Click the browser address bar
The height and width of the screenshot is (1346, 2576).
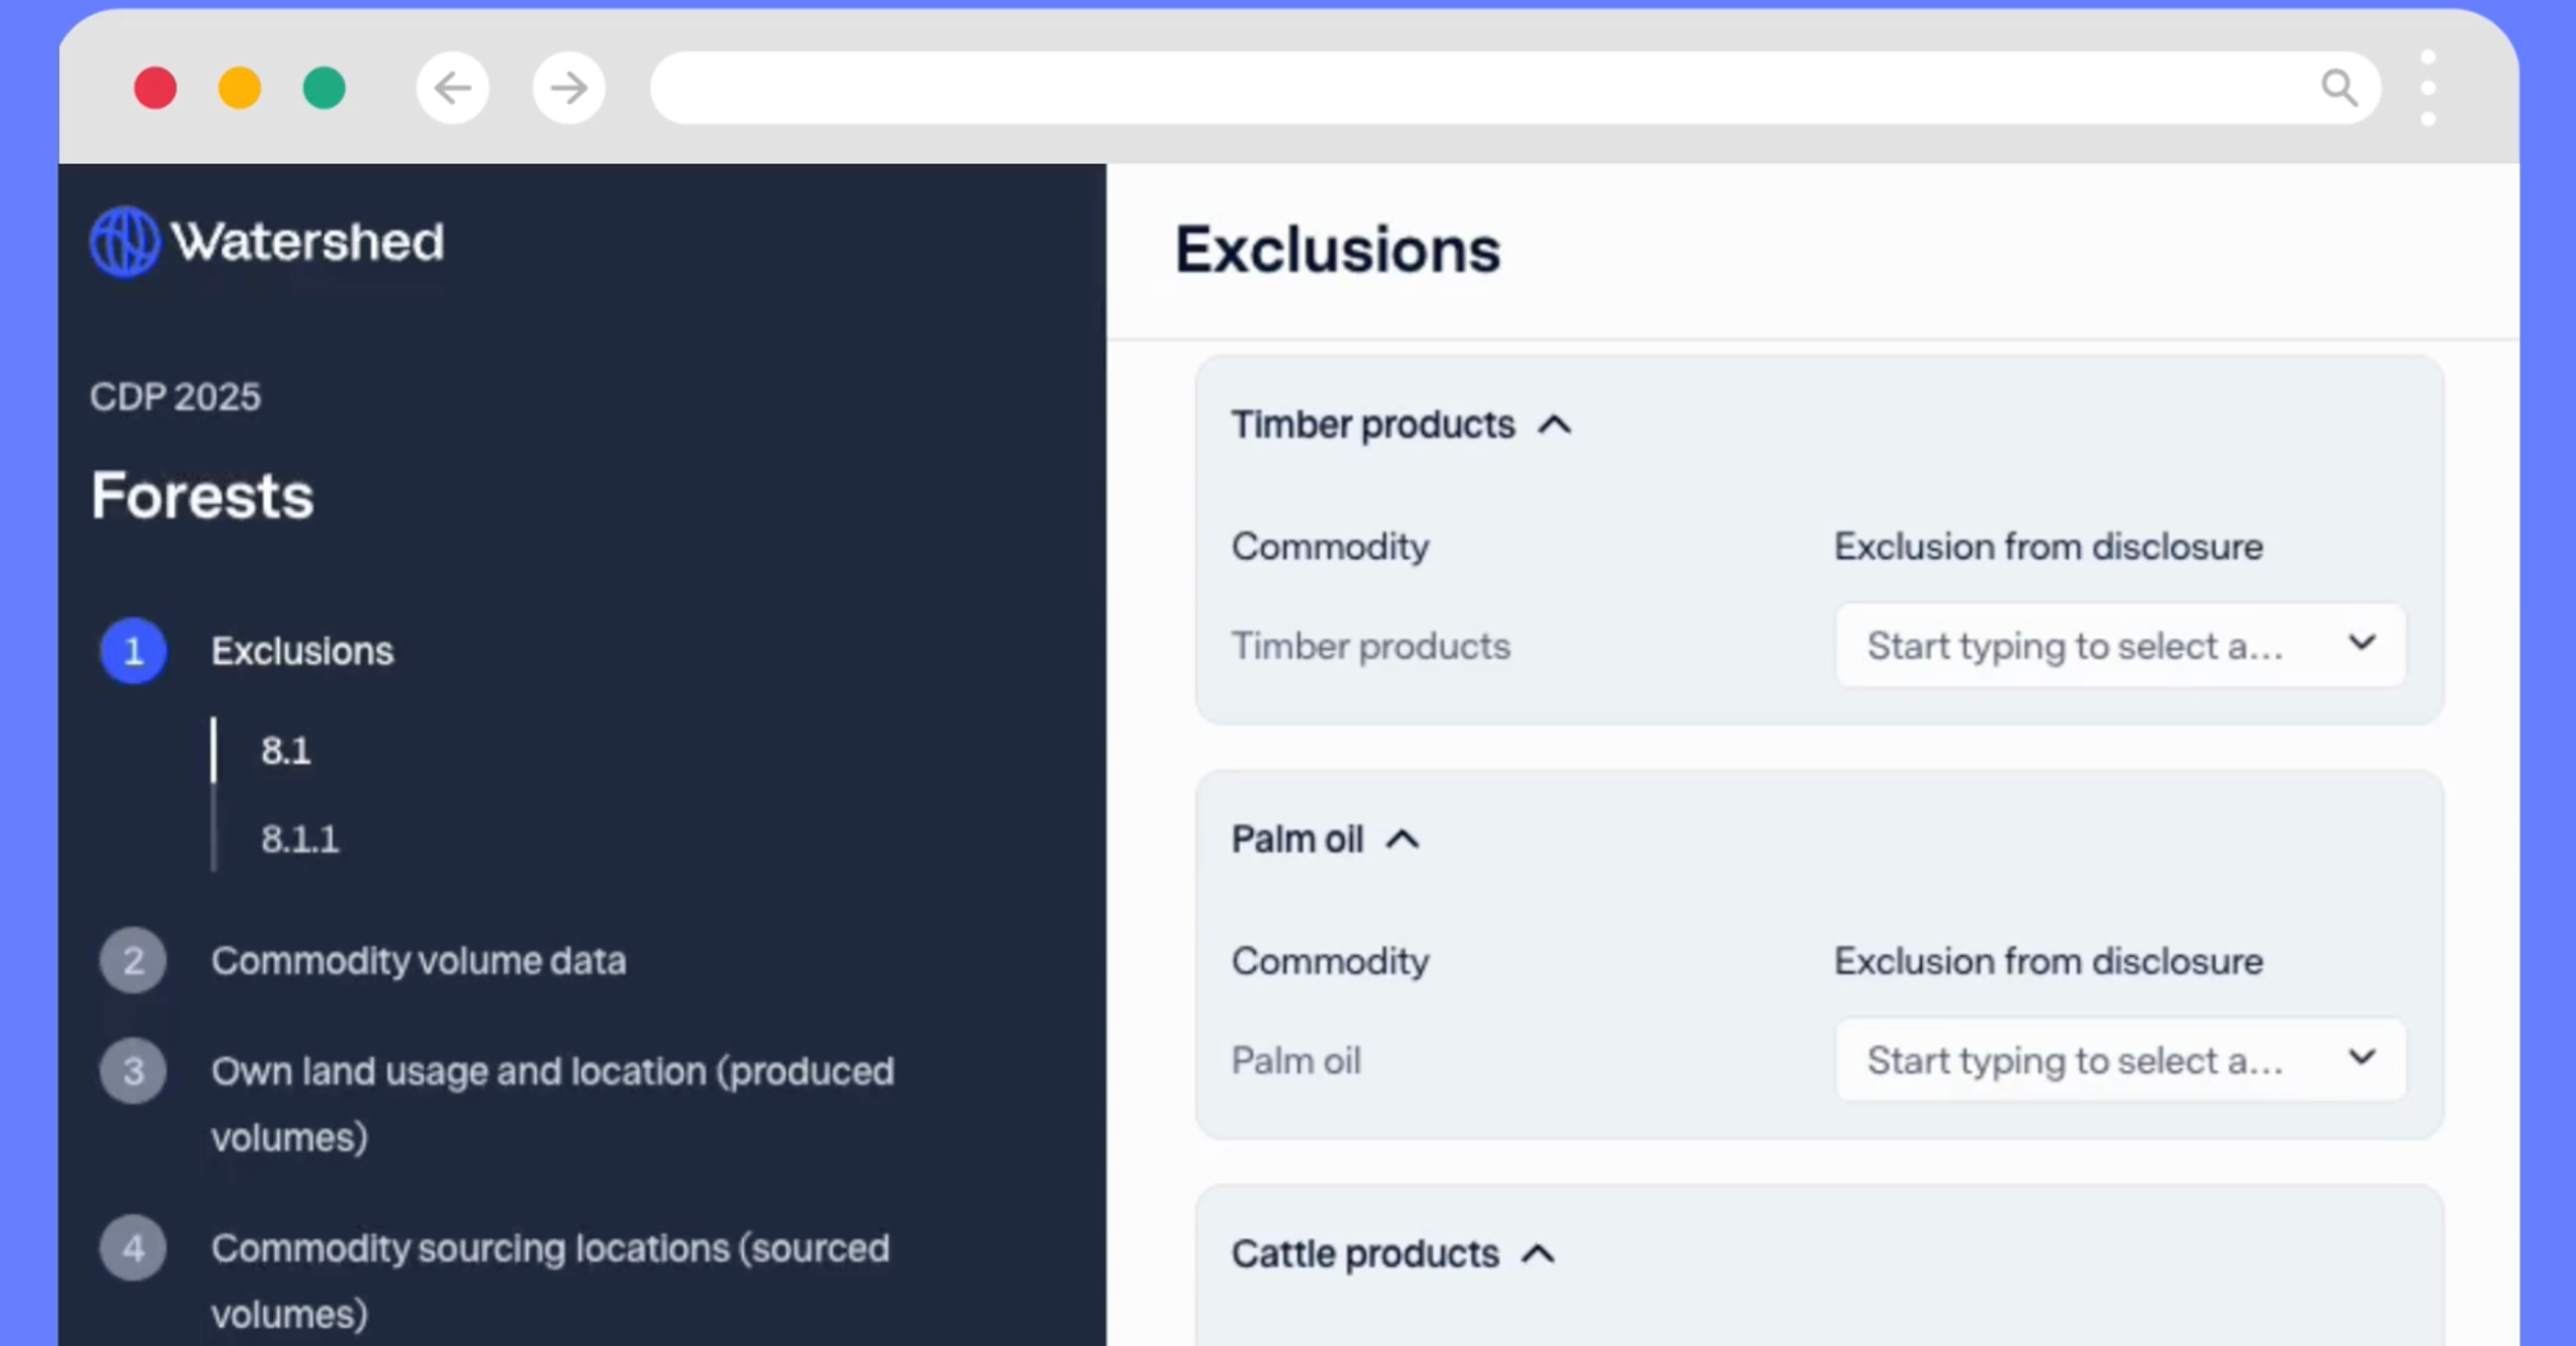1480,88
